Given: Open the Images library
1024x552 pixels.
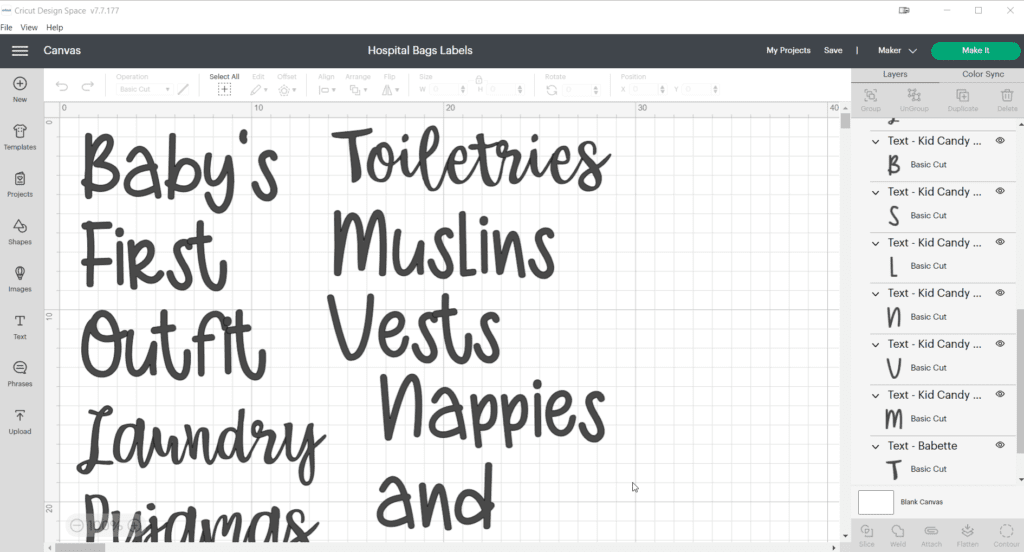Looking at the screenshot, I should pyautogui.click(x=20, y=279).
